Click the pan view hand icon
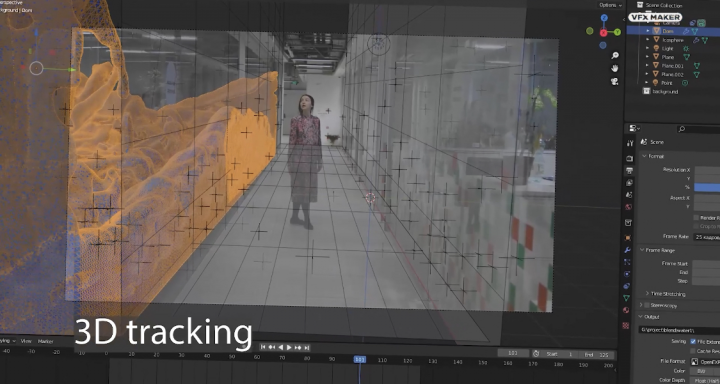The width and height of the screenshot is (720, 384). pyautogui.click(x=614, y=68)
